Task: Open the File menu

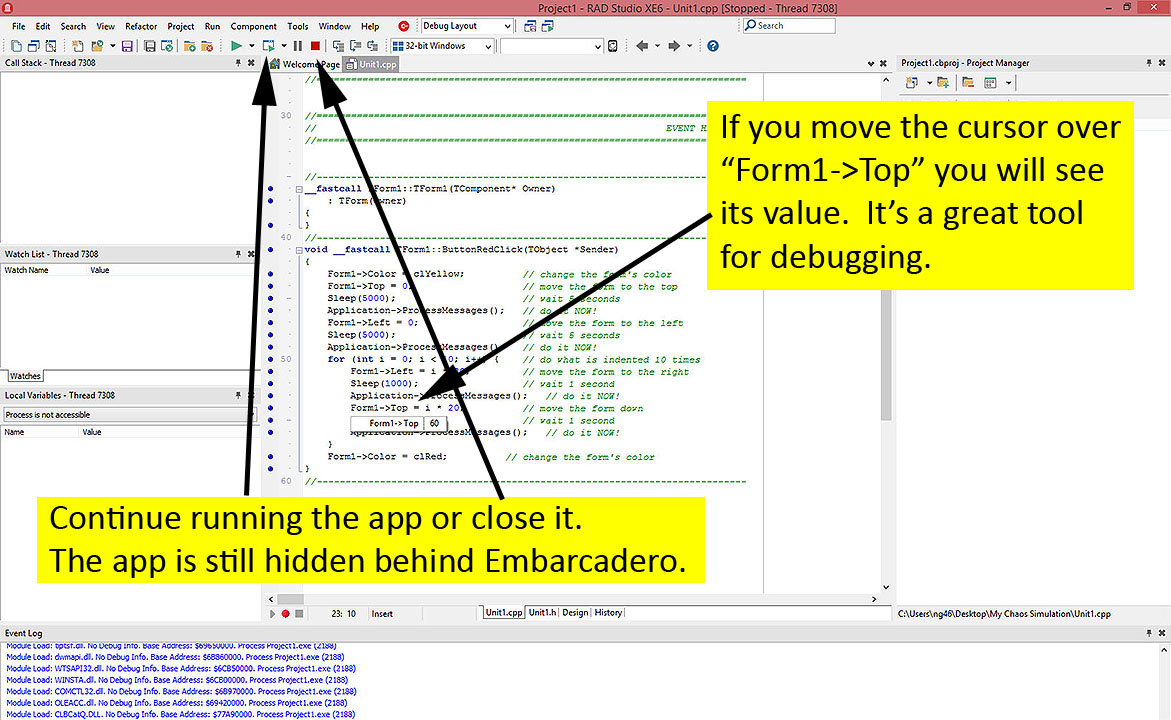Action: [19, 26]
